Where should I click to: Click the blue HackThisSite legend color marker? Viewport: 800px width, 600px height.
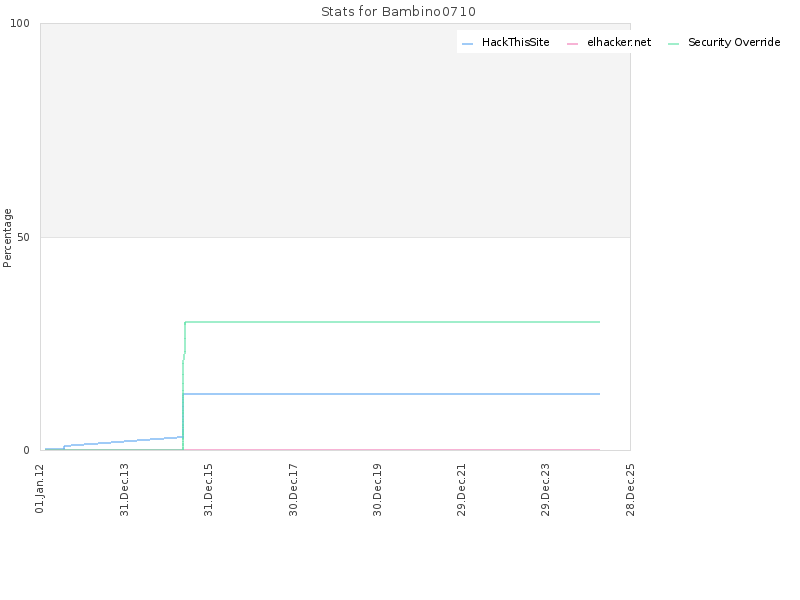click(467, 44)
